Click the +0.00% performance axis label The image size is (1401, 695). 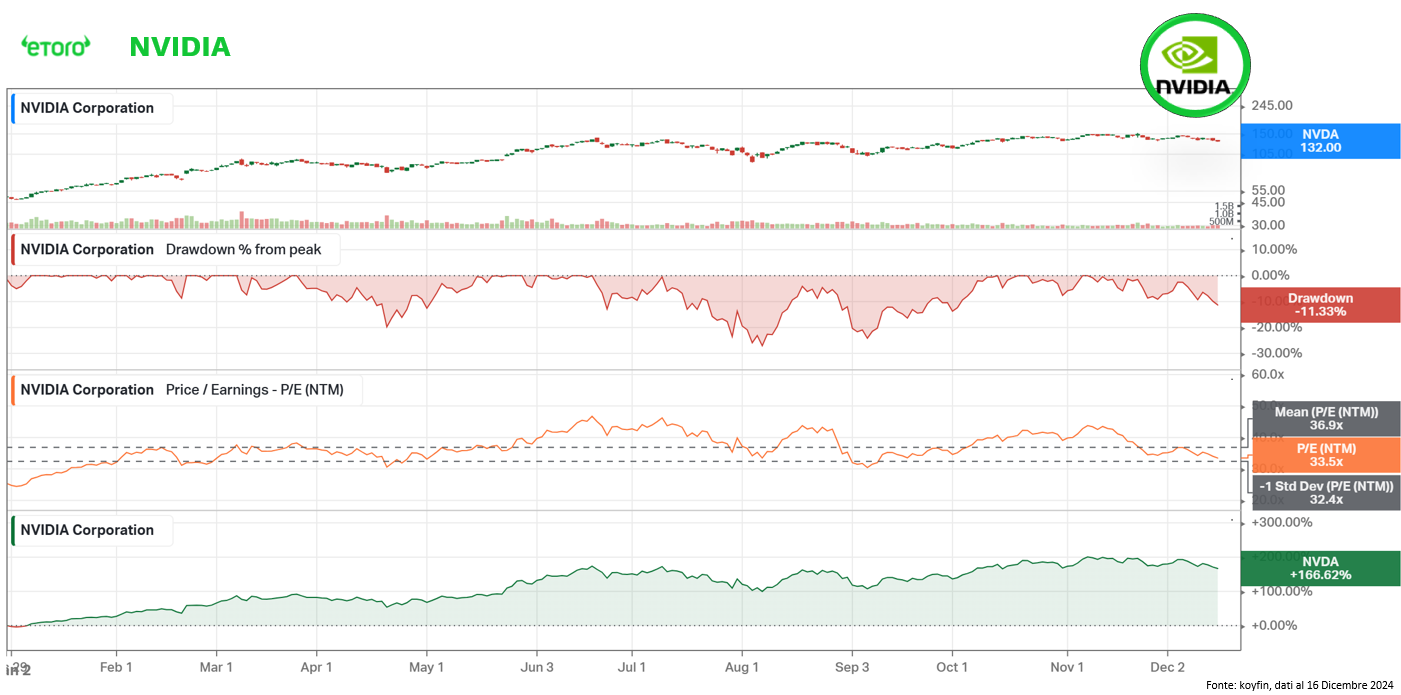[x=1273, y=625]
